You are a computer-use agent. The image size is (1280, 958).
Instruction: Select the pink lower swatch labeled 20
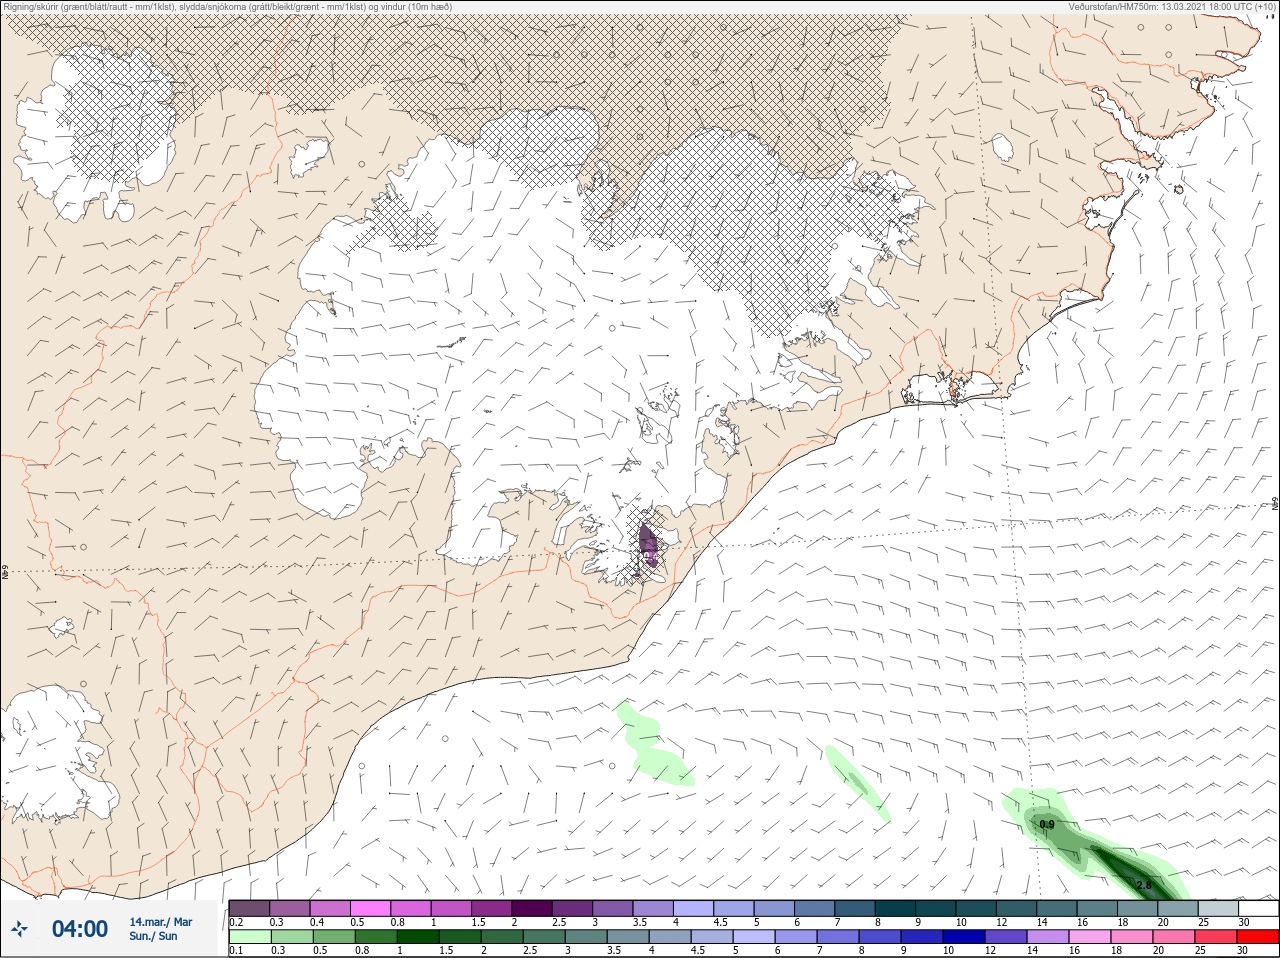click(1173, 937)
